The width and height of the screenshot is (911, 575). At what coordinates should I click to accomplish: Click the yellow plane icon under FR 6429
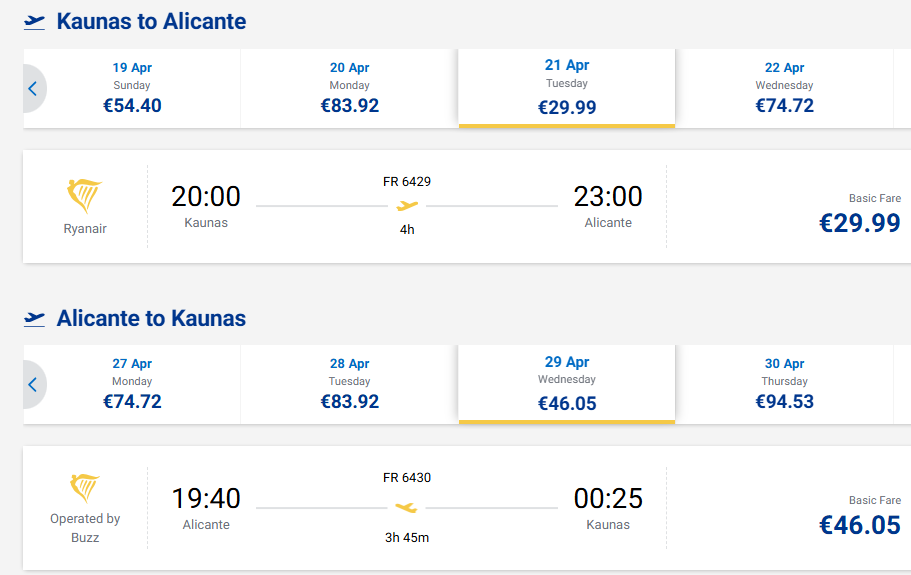[x=406, y=206]
